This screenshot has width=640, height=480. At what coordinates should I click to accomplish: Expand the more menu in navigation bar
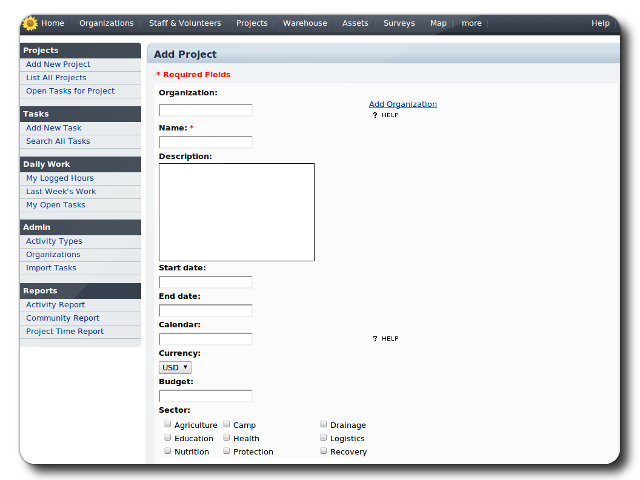471,23
